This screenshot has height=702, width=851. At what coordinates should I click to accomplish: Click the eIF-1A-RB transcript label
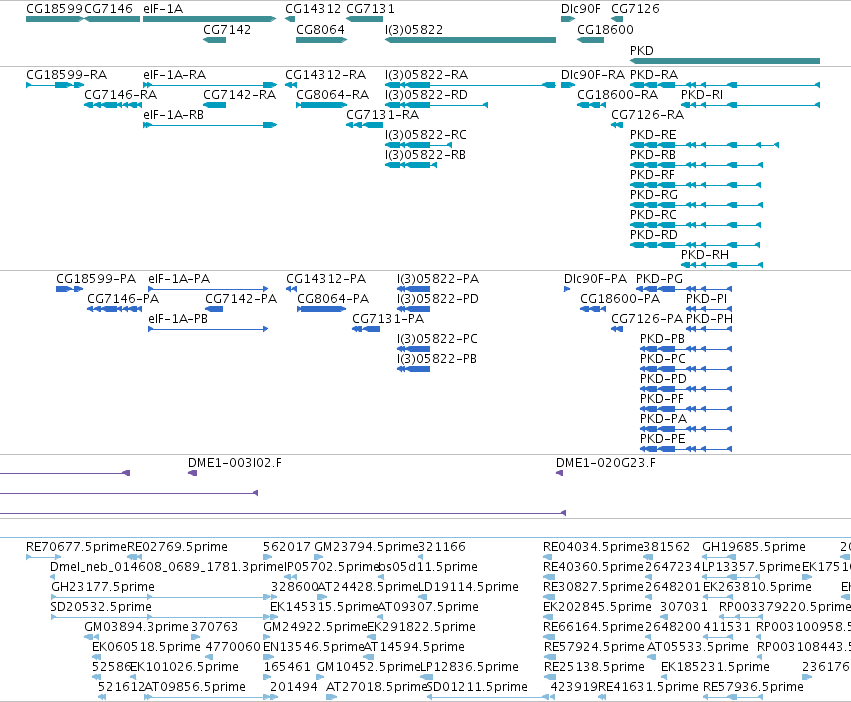(x=174, y=115)
